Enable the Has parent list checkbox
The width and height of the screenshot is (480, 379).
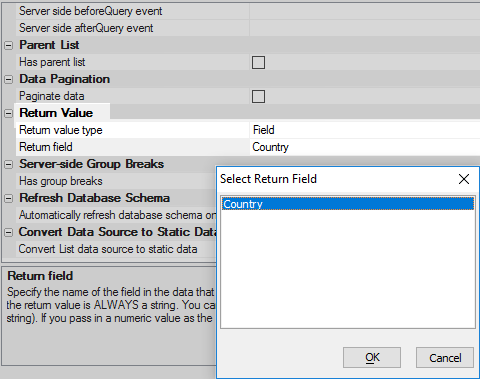pyautogui.click(x=258, y=62)
